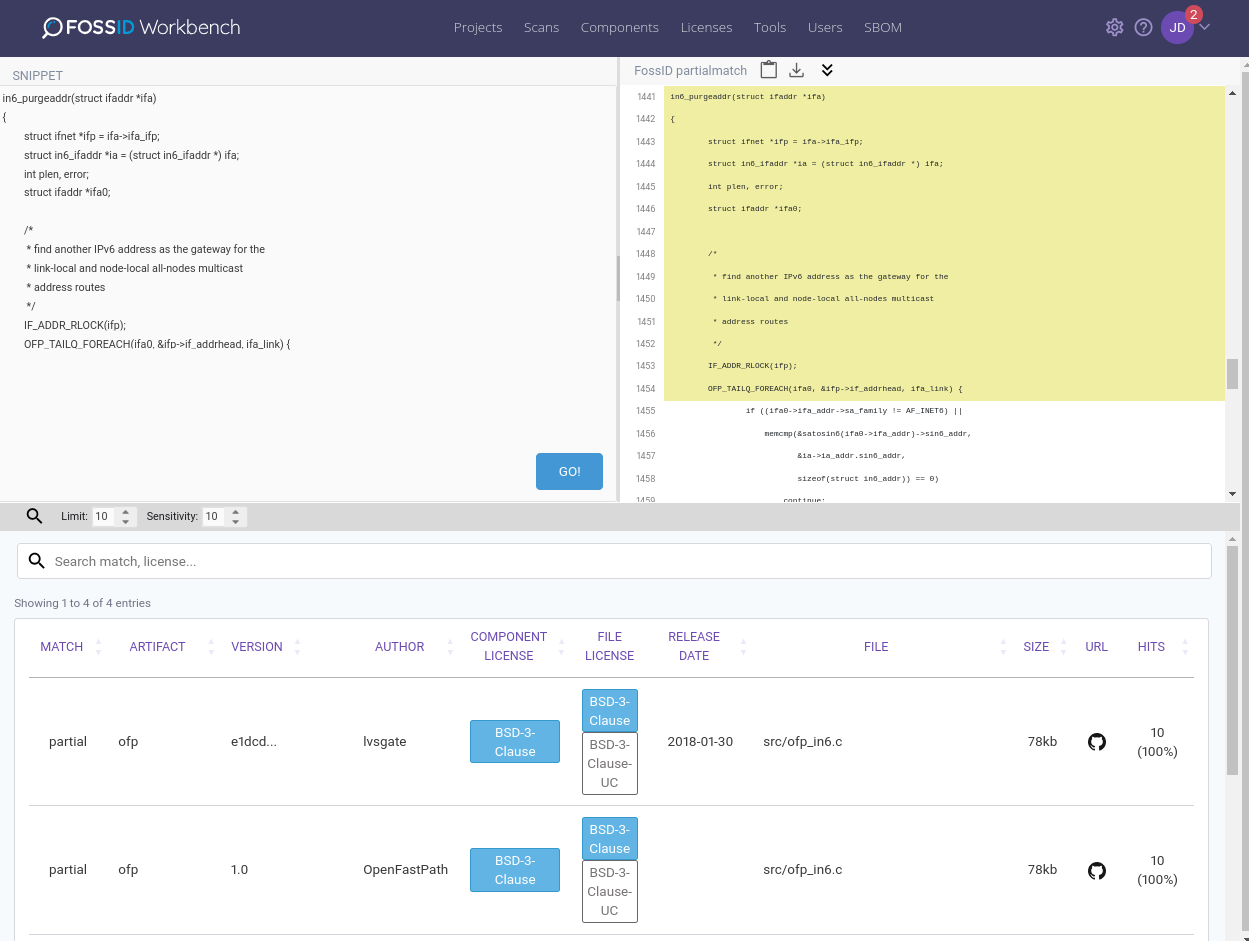Image resolution: width=1249 pixels, height=941 pixels.
Task: Open GitHub URL for OpenFastPath row
Action: [1097, 870]
